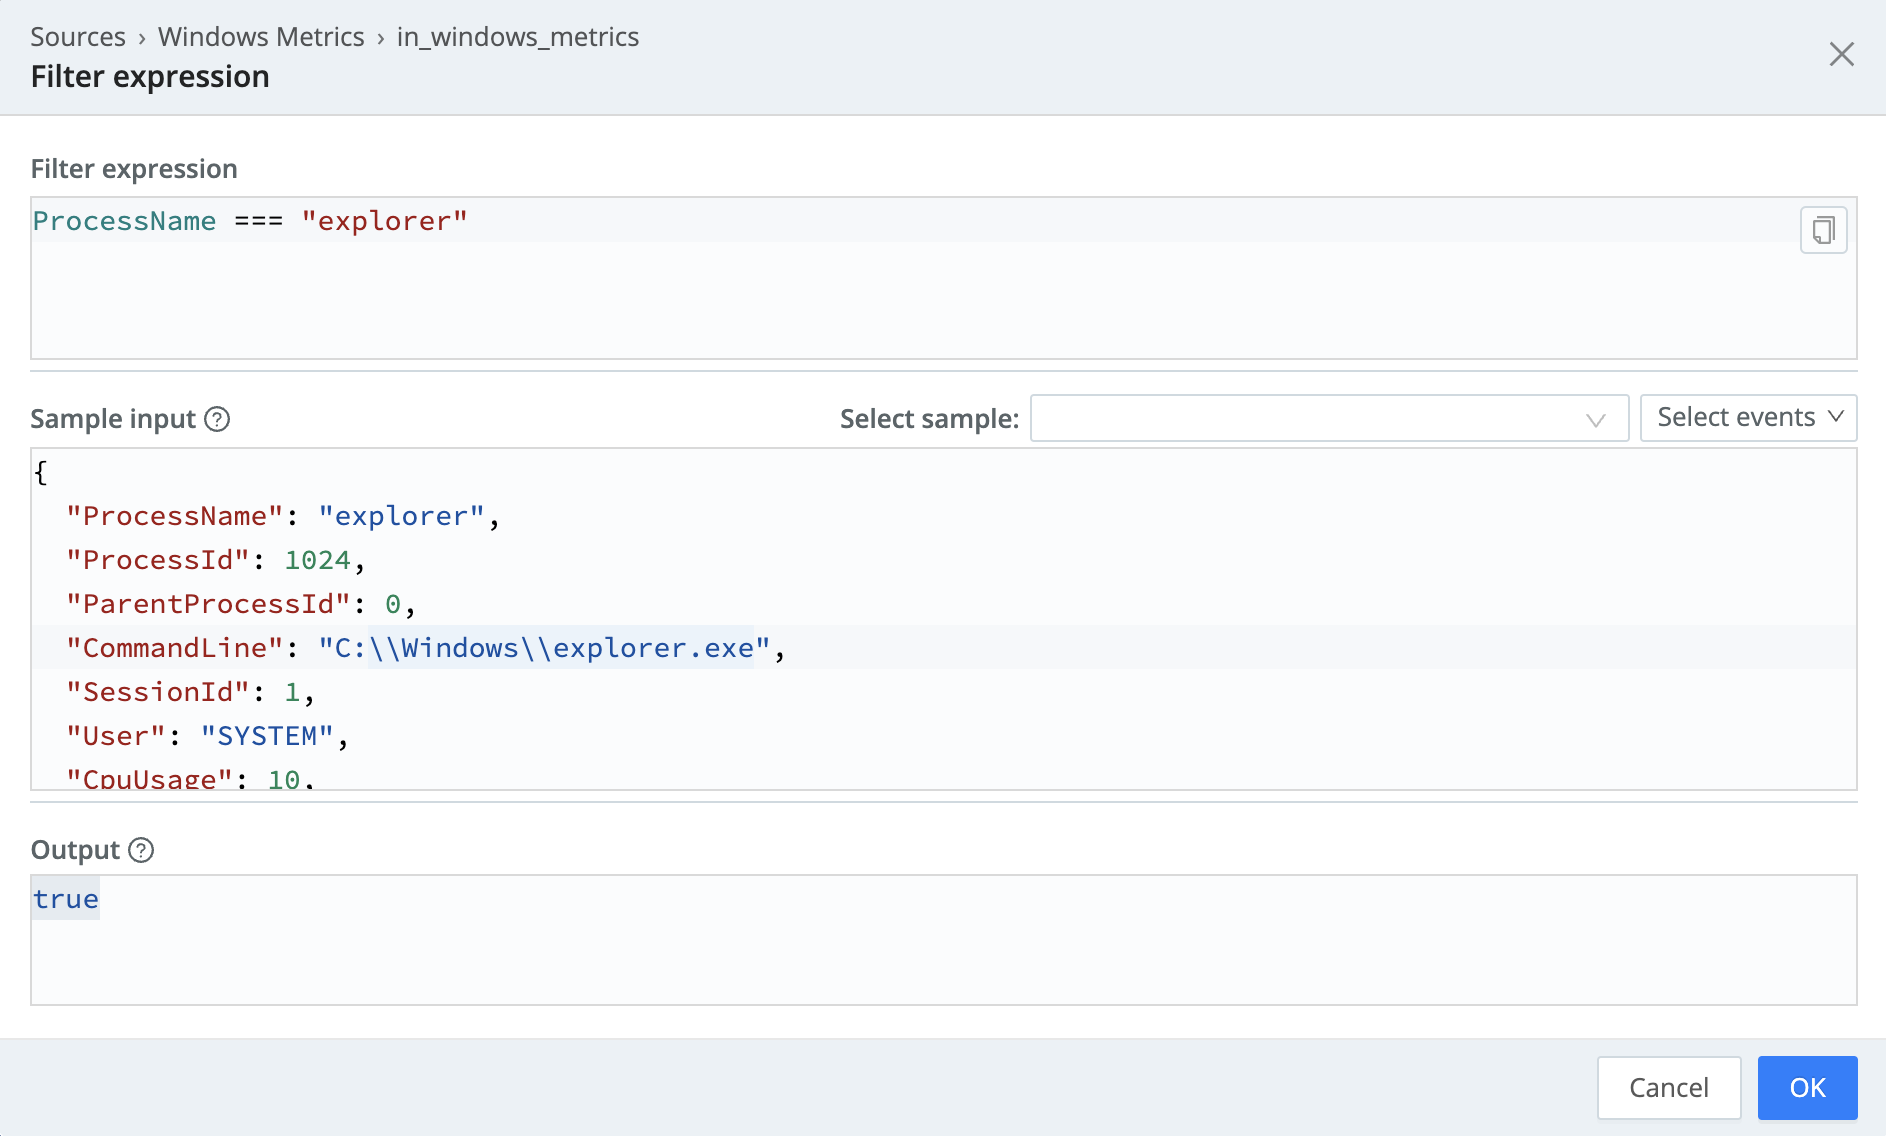Click OK to apply the filter
Viewport: 1886px width, 1136px height.
(x=1806, y=1088)
